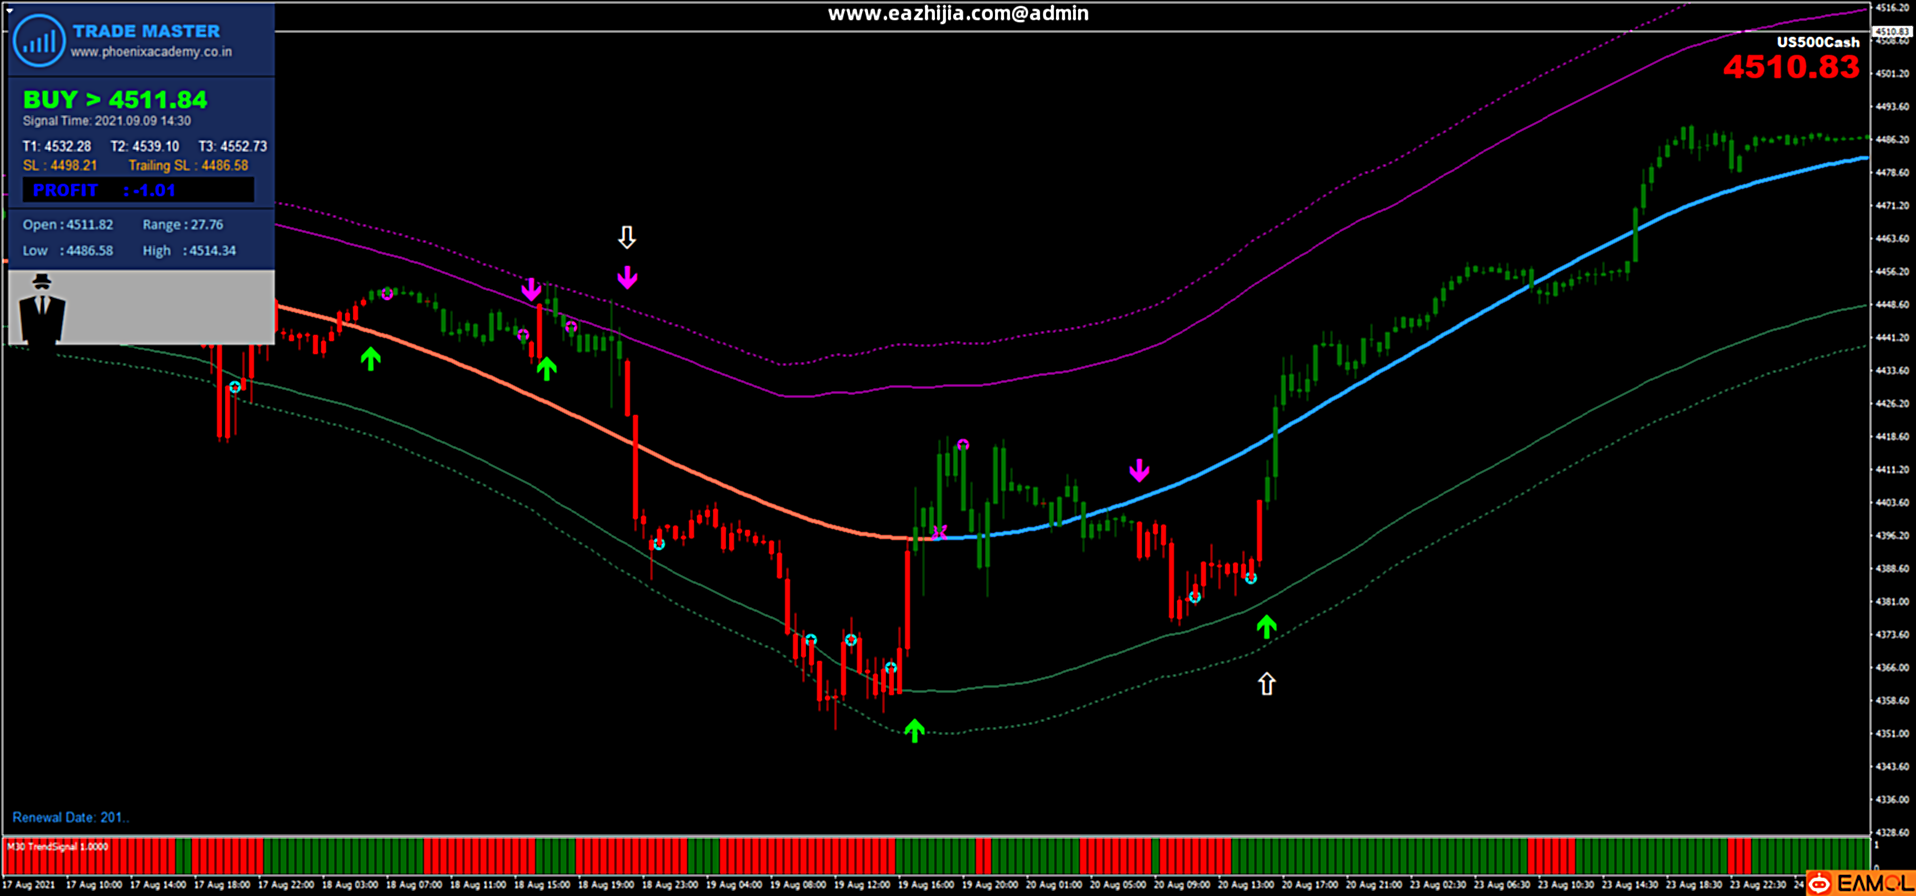This screenshot has width=1916, height=896.
Task: Click the green BUY > 4511.84 signal
Action: (x=115, y=100)
